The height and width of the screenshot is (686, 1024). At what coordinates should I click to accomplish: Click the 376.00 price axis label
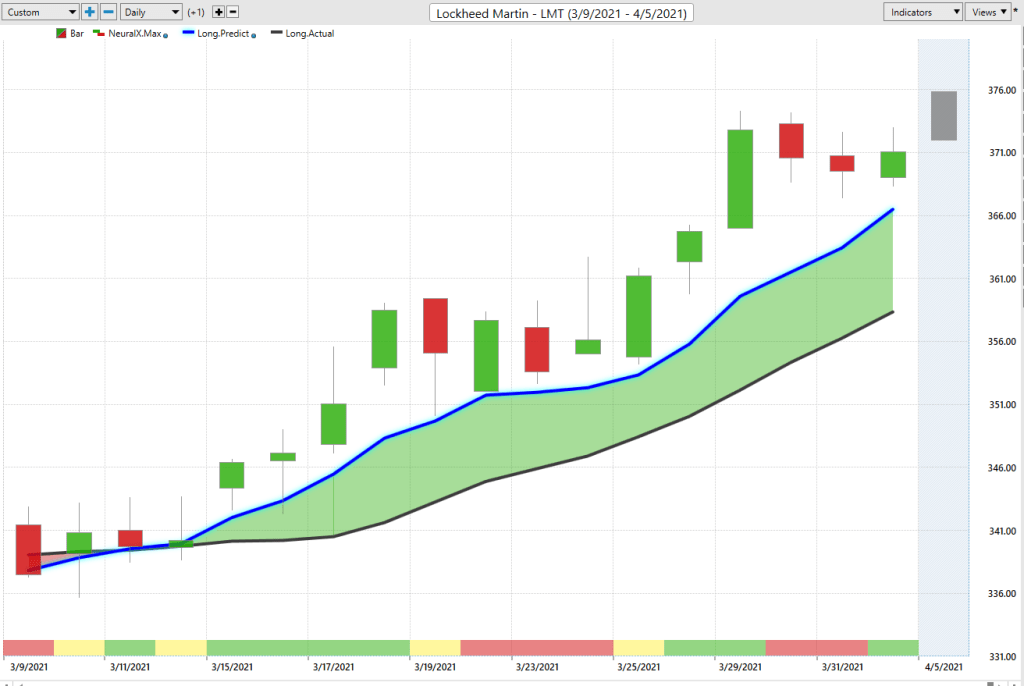click(x=1002, y=90)
